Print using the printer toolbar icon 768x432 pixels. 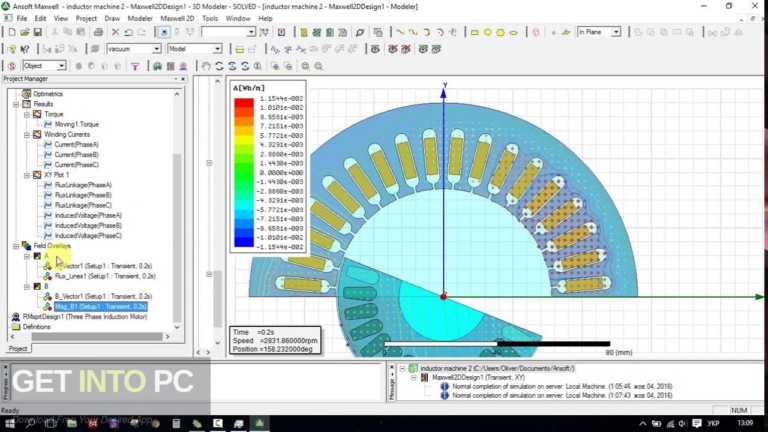point(98,32)
